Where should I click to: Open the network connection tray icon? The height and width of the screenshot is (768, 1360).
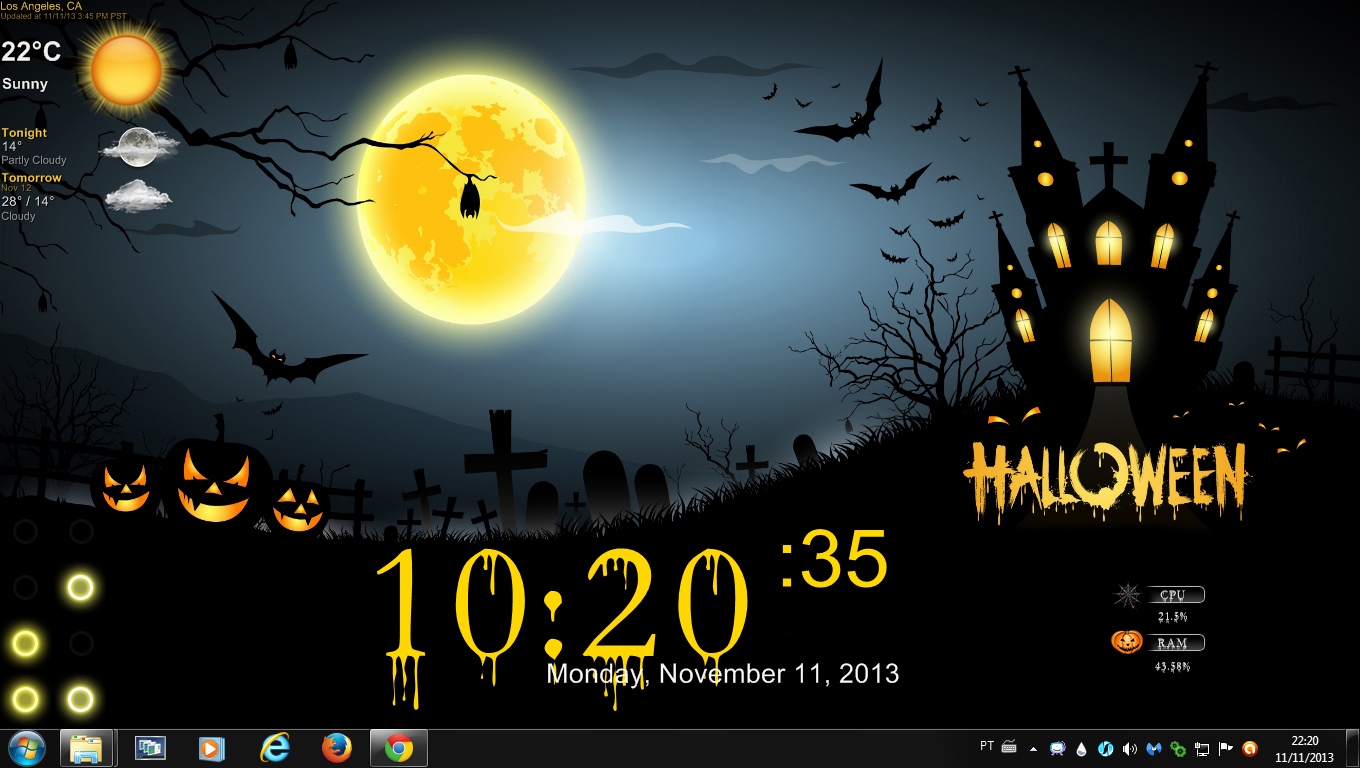pyautogui.click(x=1202, y=749)
